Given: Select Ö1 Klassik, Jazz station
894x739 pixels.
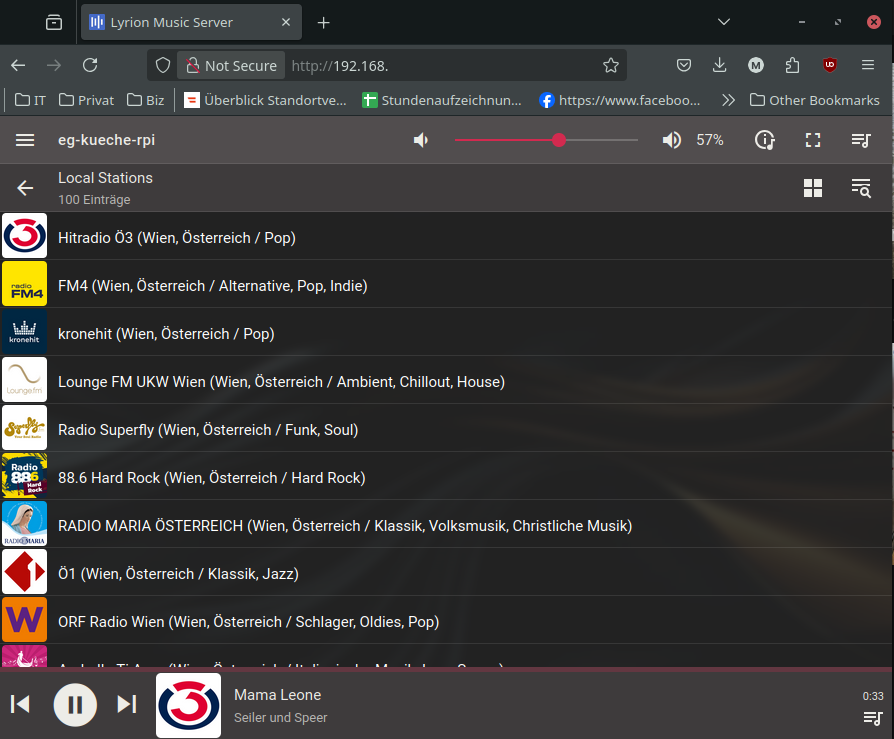Looking at the screenshot, I should (446, 572).
